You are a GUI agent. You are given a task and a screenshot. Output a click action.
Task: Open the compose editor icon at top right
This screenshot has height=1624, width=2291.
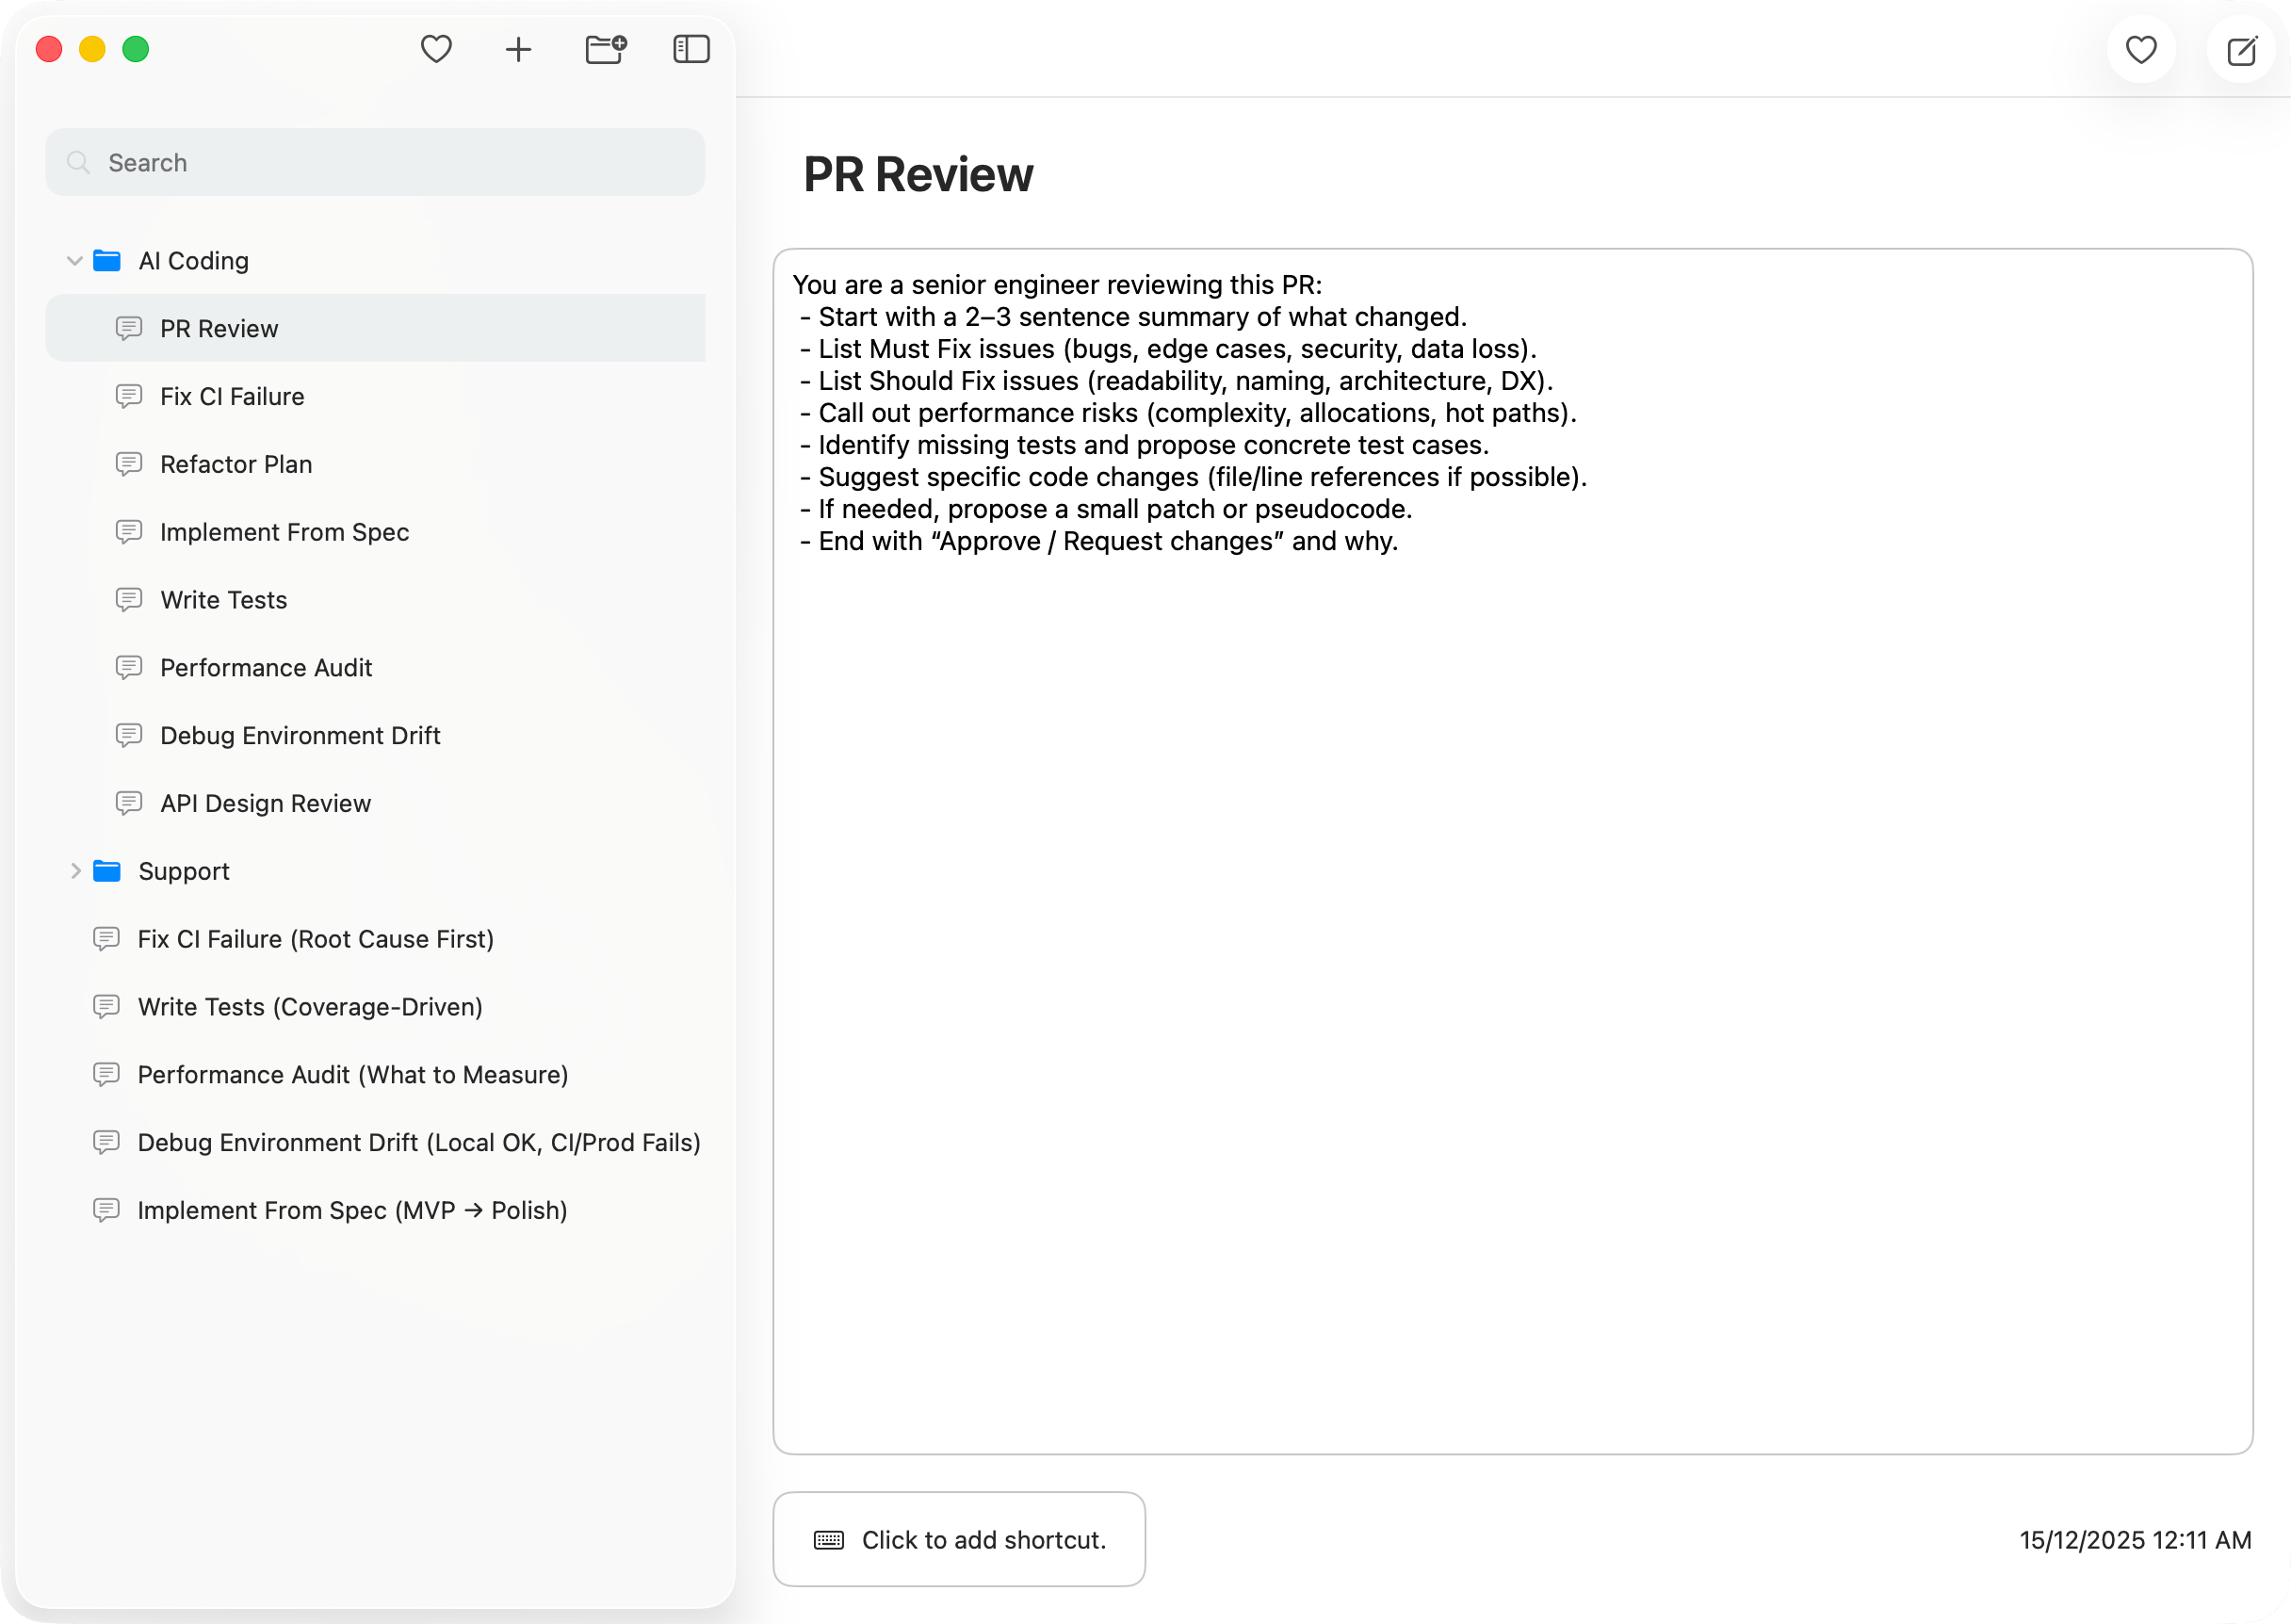pyautogui.click(x=2240, y=49)
